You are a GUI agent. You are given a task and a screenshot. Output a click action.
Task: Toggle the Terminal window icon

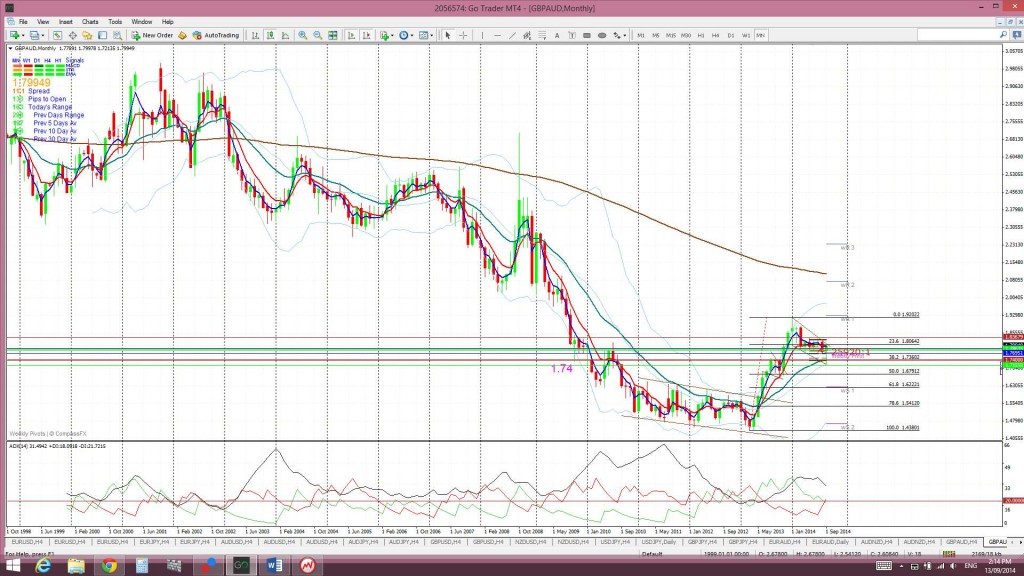click(x=103, y=35)
